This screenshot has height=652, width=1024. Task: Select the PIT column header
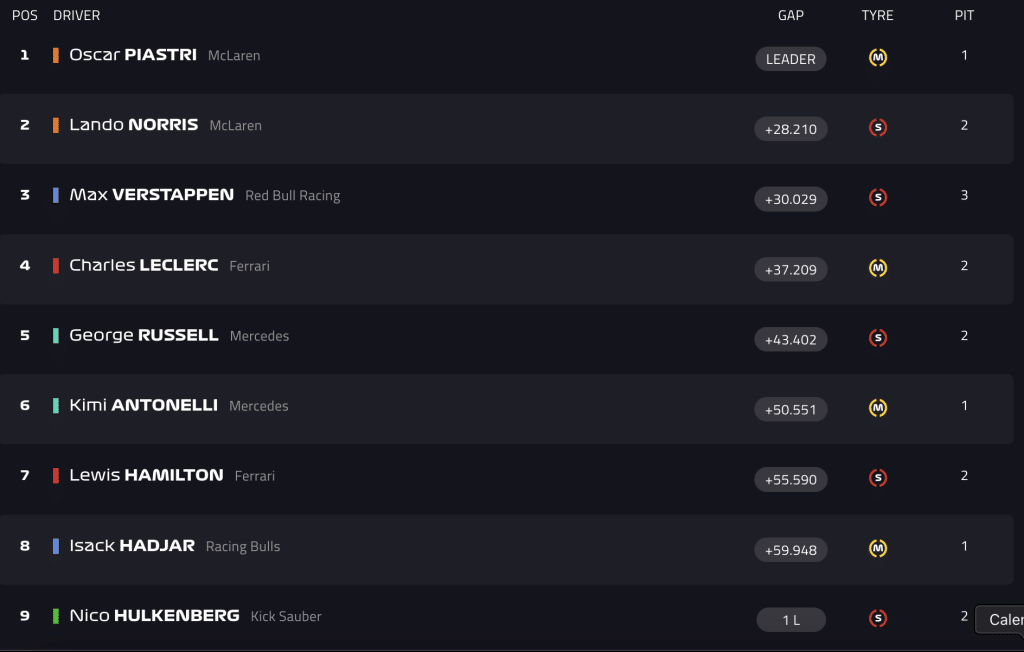[964, 15]
